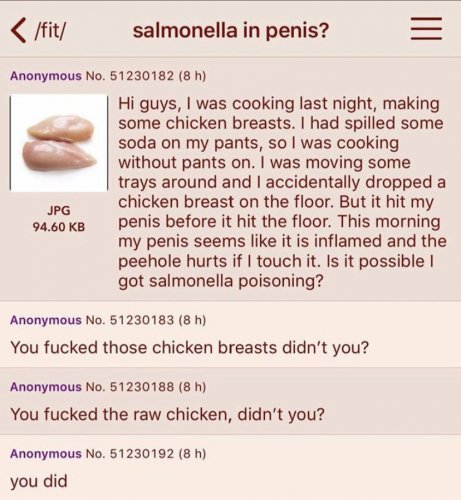
Task: Tap the reply mentioning raw chicken
Action: (167, 414)
